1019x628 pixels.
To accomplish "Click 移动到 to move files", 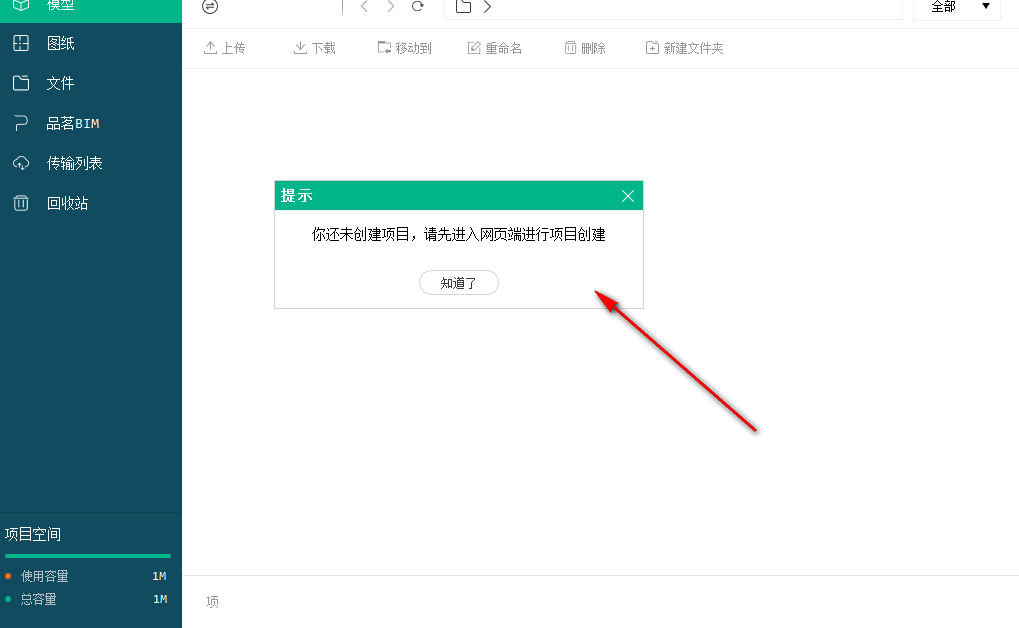I will click(x=404, y=47).
